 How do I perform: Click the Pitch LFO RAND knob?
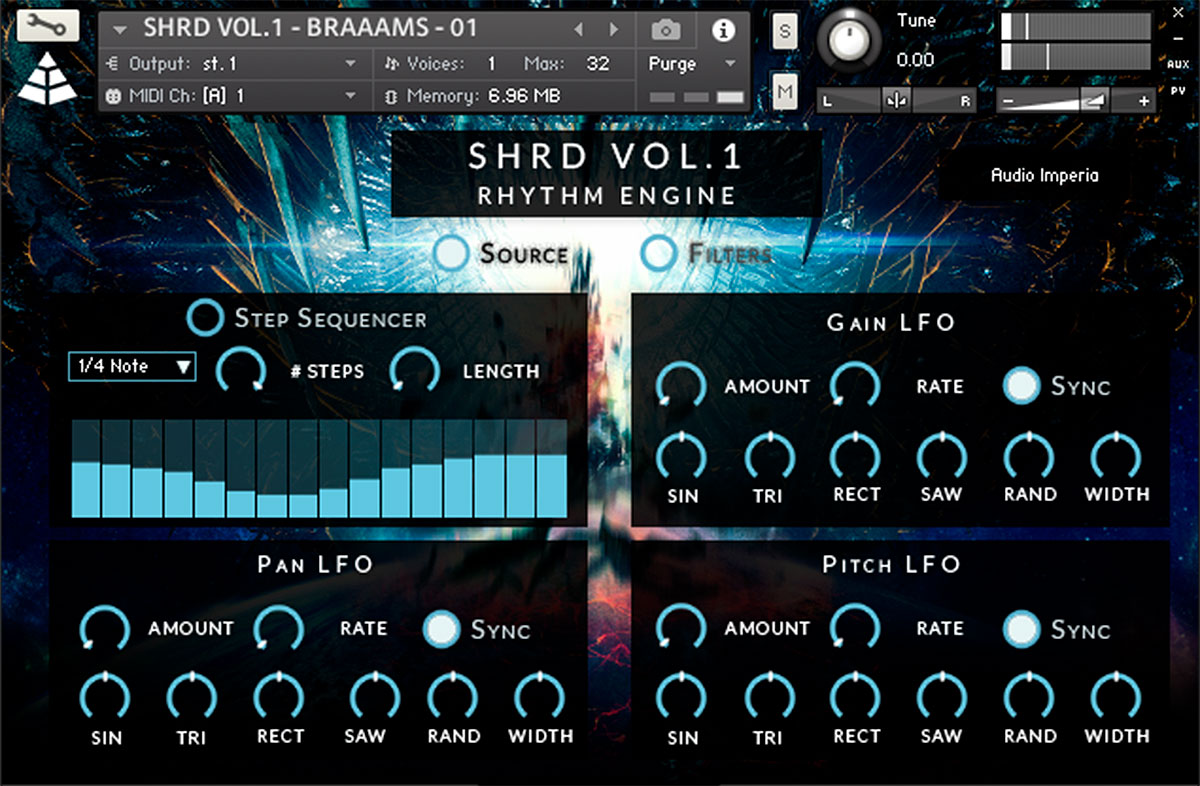click(x=1029, y=698)
